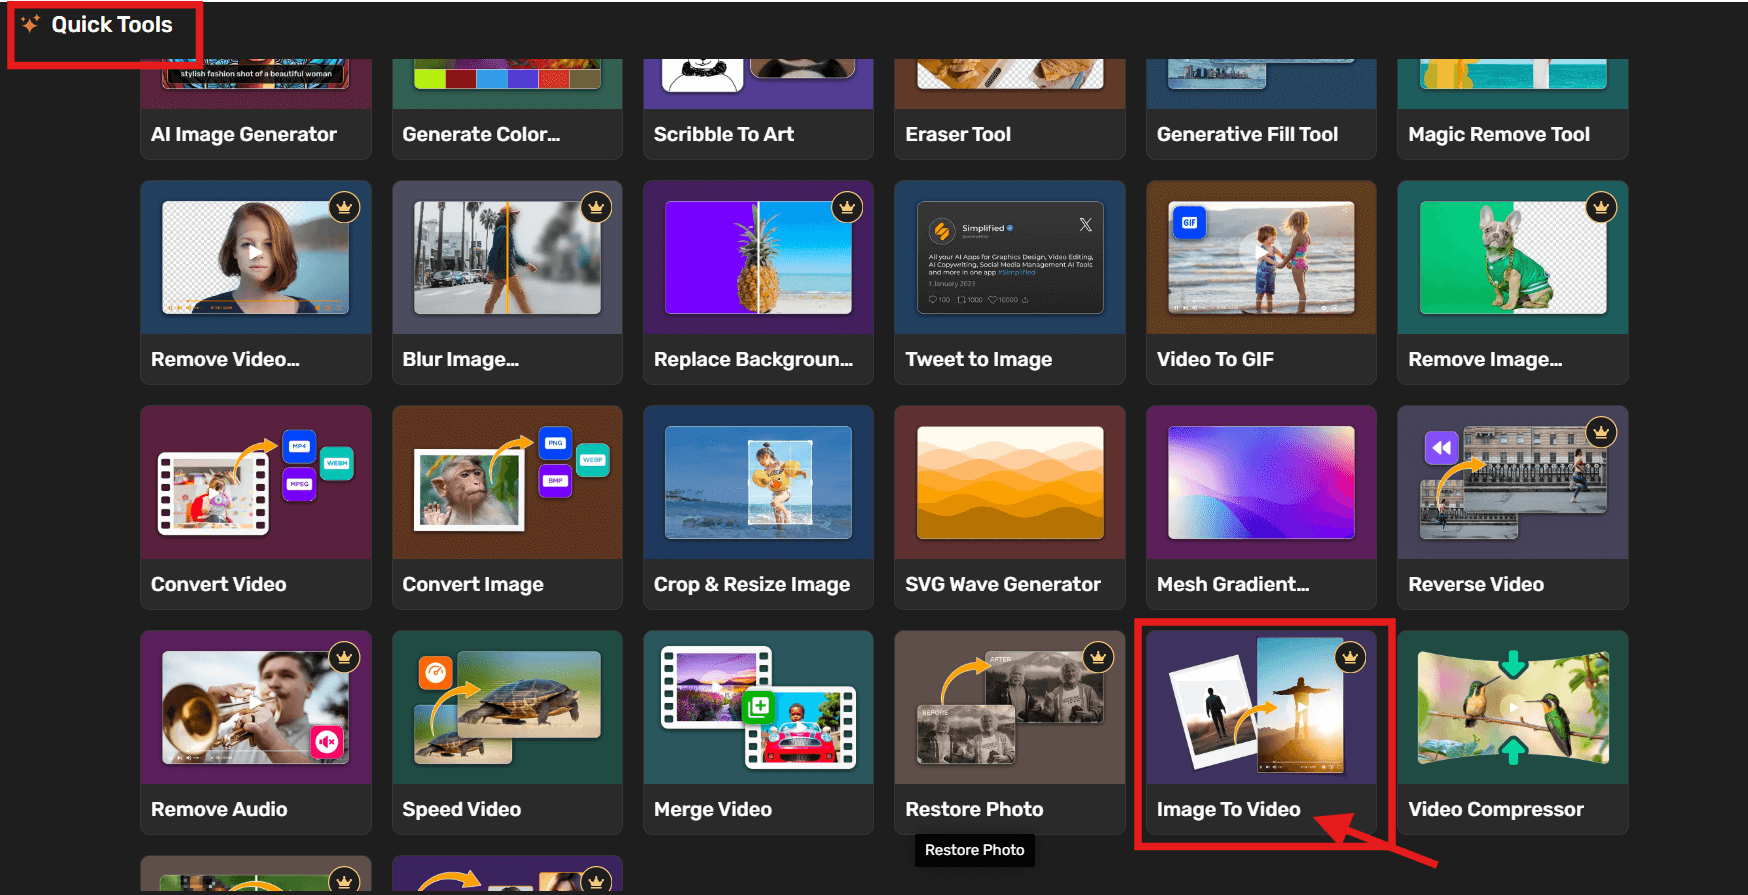Click the Replace Background pineapple thumbnail
The height and width of the screenshot is (895, 1748).
point(758,258)
